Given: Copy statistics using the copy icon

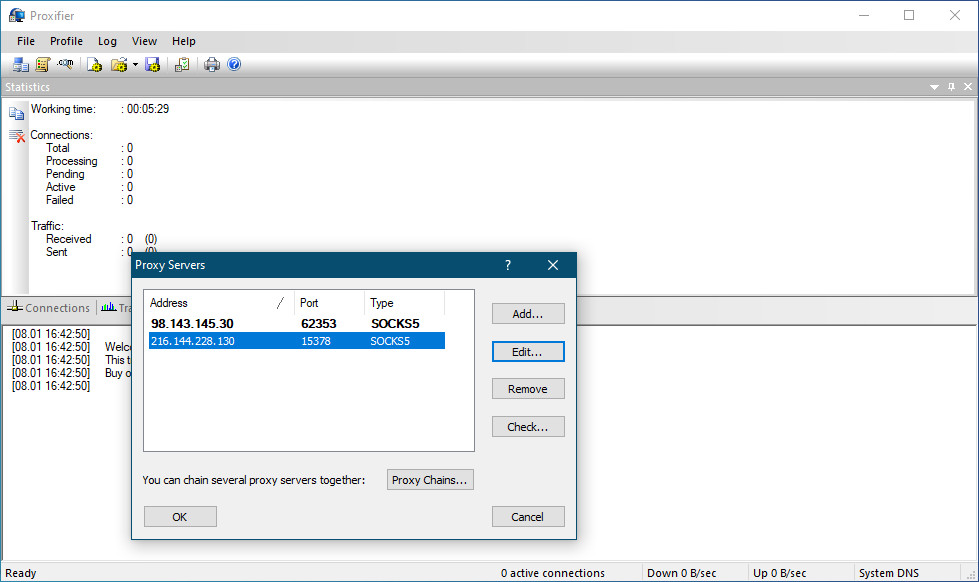Looking at the screenshot, I should [16, 113].
